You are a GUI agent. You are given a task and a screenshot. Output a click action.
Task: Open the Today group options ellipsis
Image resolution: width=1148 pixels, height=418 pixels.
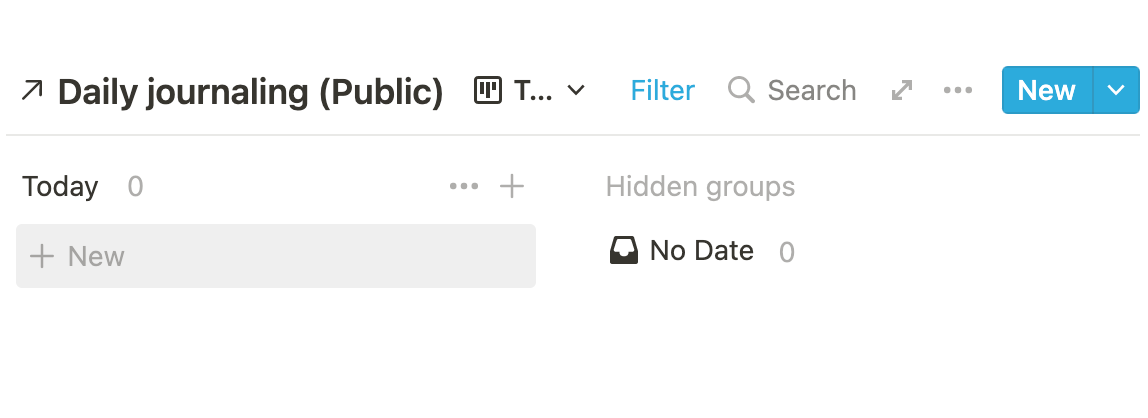pos(464,186)
